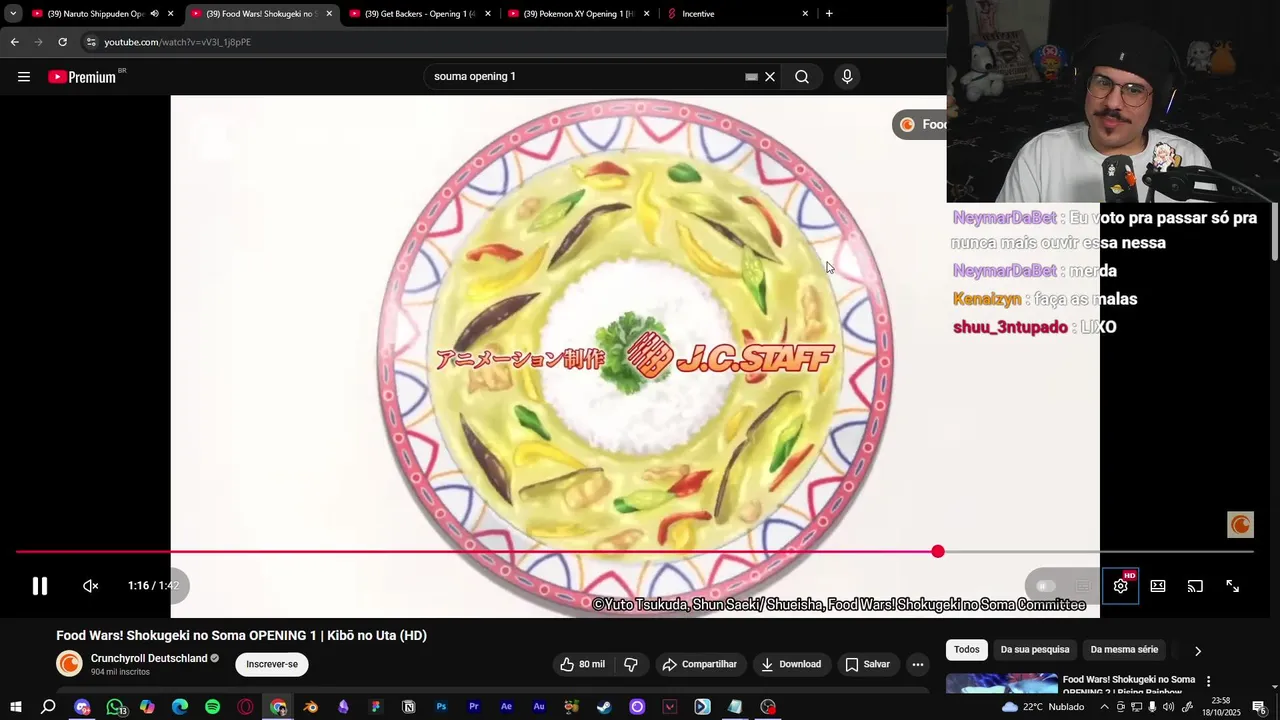Open Adobe Audition from the taskbar
The image size is (1280, 720).
pyautogui.click(x=539, y=707)
